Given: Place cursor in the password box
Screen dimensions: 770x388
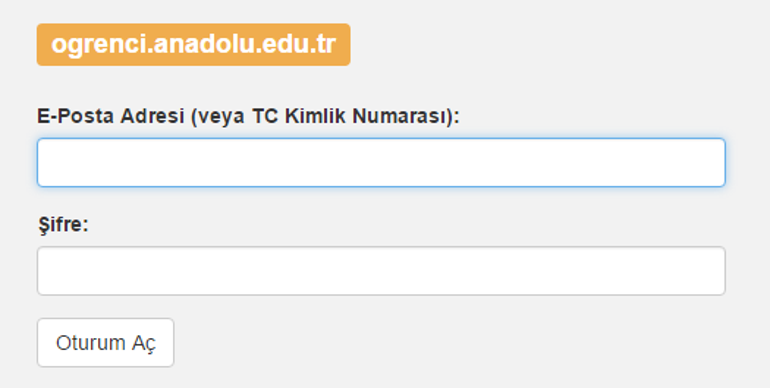Looking at the screenshot, I should click(x=381, y=271).
